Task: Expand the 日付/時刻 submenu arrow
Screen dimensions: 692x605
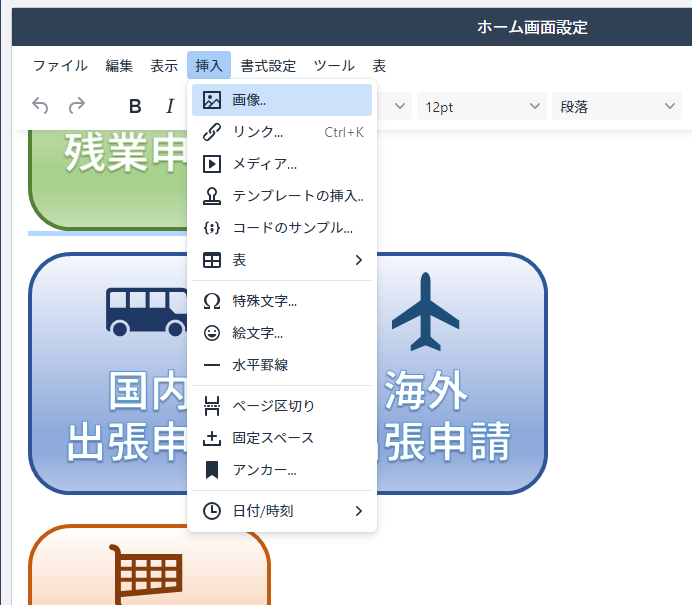Action: coord(359,511)
